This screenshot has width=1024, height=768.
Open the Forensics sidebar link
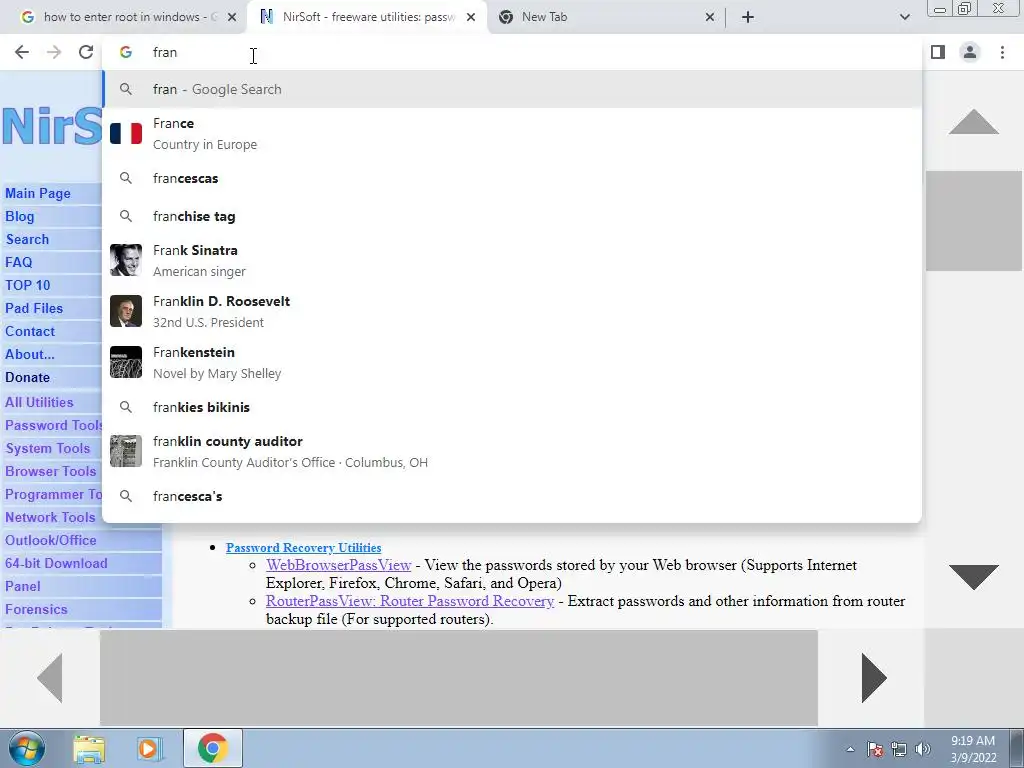tap(36, 609)
